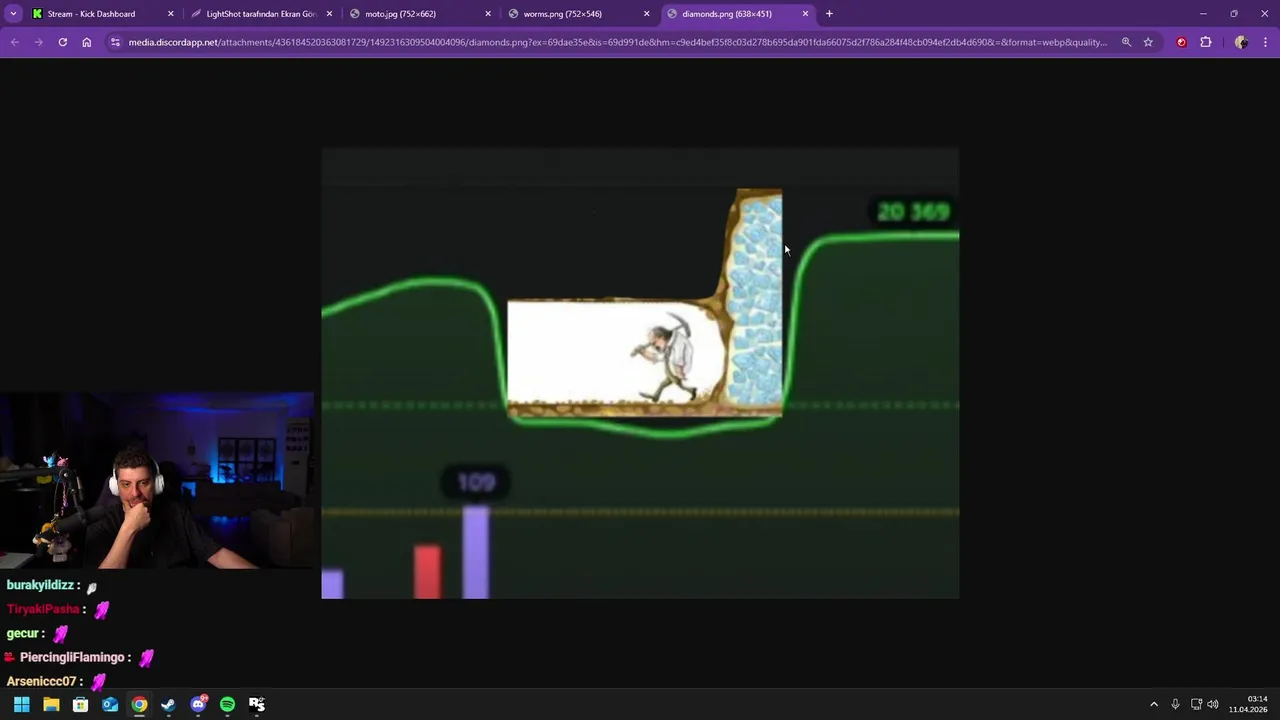This screenshot has height=720, width=1280.
Task: Open the Windows Start menu
Action: click(21, 704)
